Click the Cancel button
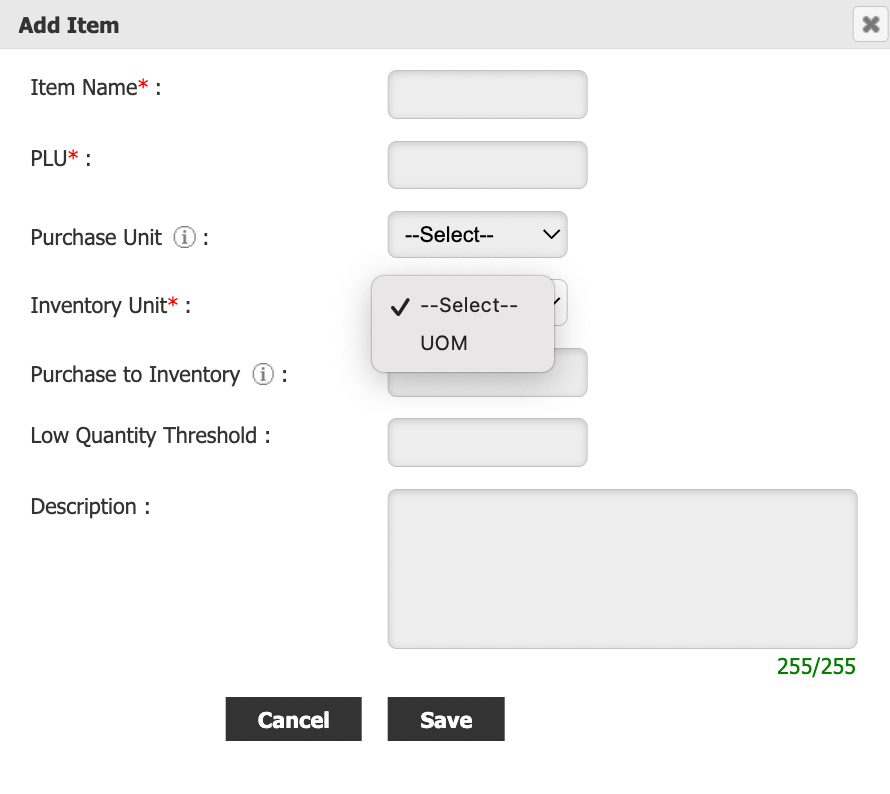This screenshot has height=794, width=890. [x=293, y=719]
